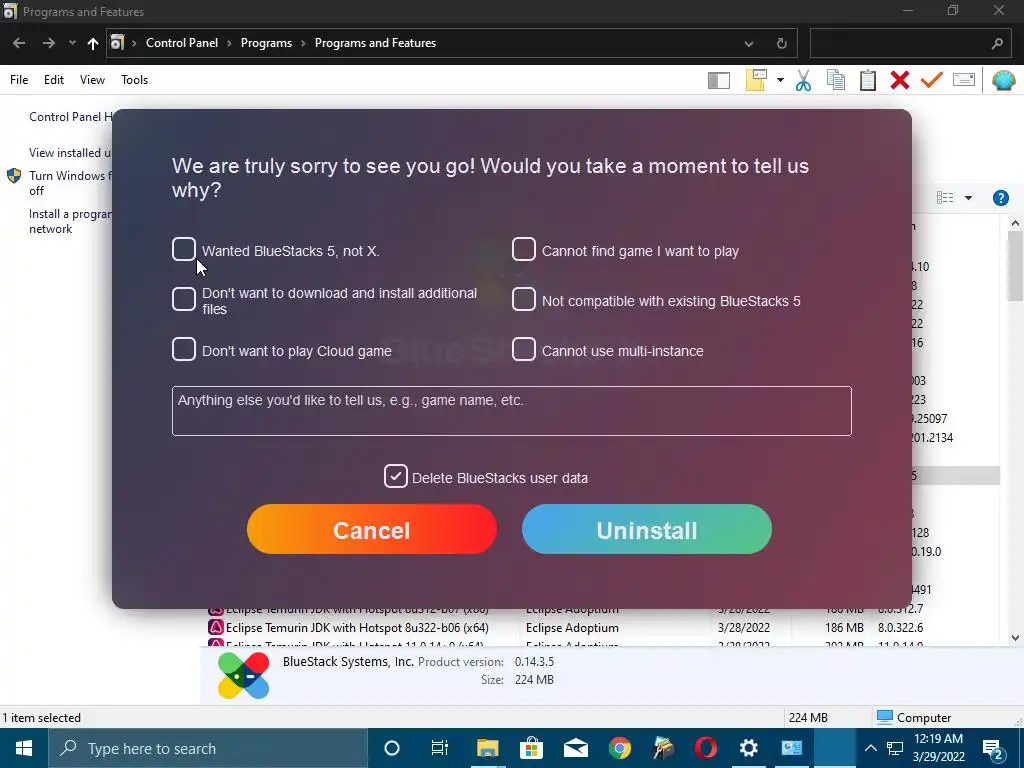The image size is (1024, 768).
Task: Click the orange Cancel button
Action: 372,530
